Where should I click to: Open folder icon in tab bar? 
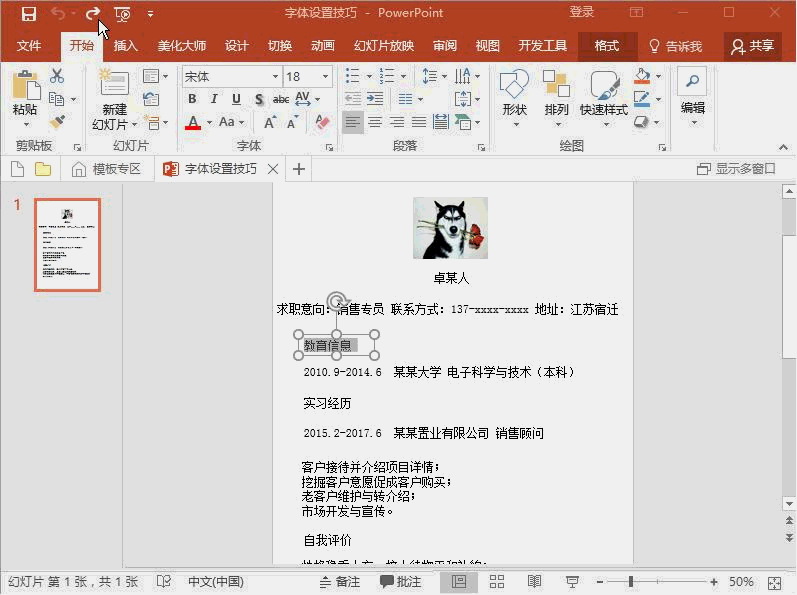(43, 169)
